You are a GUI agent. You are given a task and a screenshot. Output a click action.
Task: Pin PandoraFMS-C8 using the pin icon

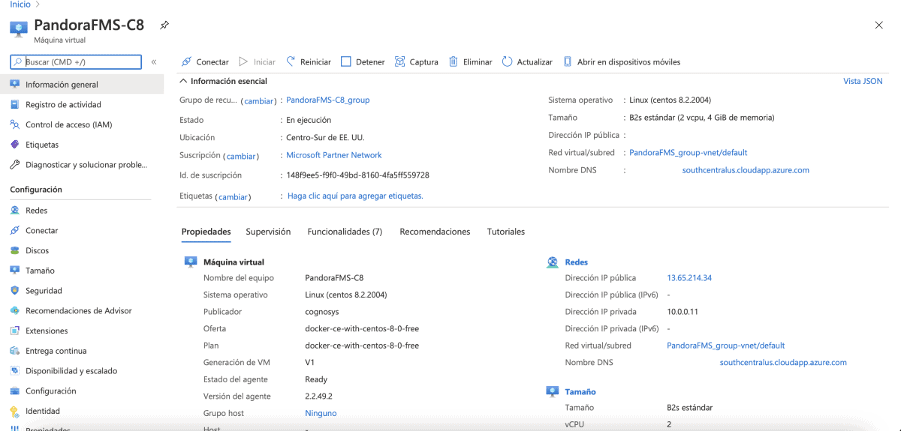click(x=165, y=25)
